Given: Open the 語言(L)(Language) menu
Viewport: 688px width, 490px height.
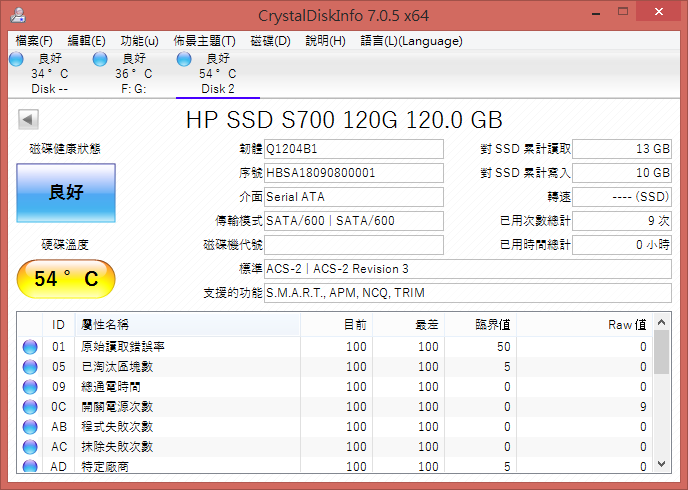Looking at the screenshot, I should coord(411,41).
